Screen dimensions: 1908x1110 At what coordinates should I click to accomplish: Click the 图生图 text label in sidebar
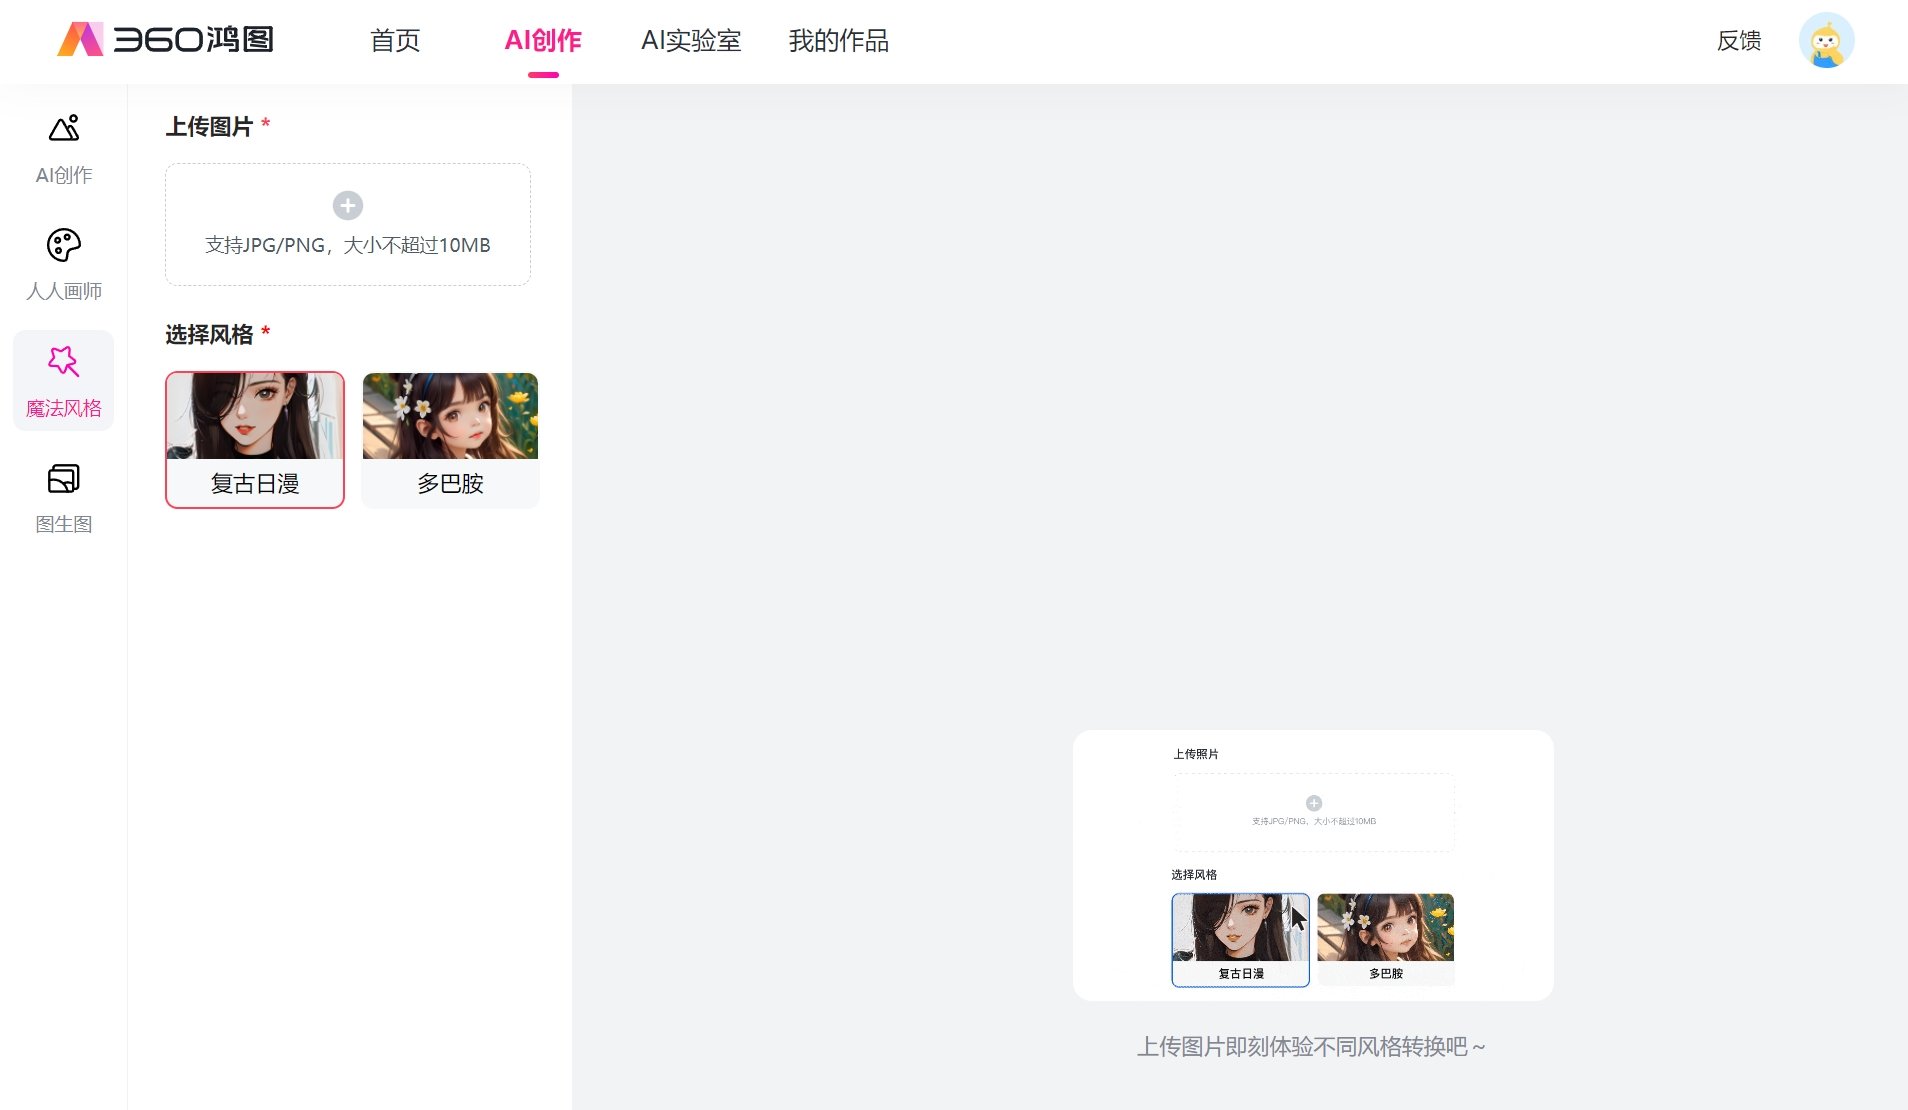[x=64, y=525]
